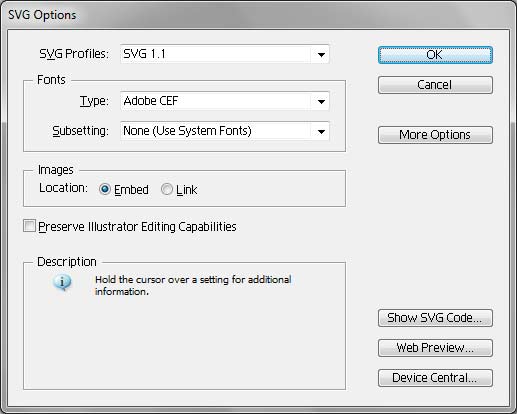The image size is (517, 414).
Task: Open Device Central
Action: pyautogui.click(x=435, y=378)
